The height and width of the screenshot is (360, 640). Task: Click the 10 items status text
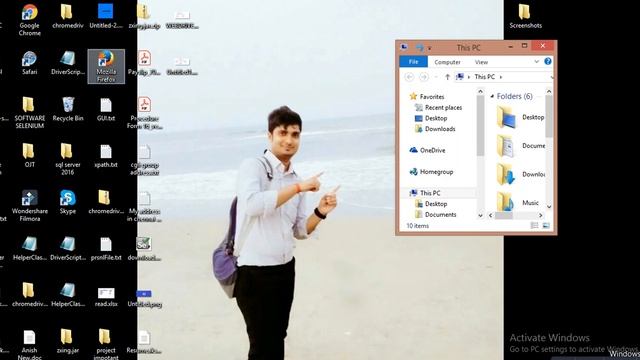click(x=418, y=226)
